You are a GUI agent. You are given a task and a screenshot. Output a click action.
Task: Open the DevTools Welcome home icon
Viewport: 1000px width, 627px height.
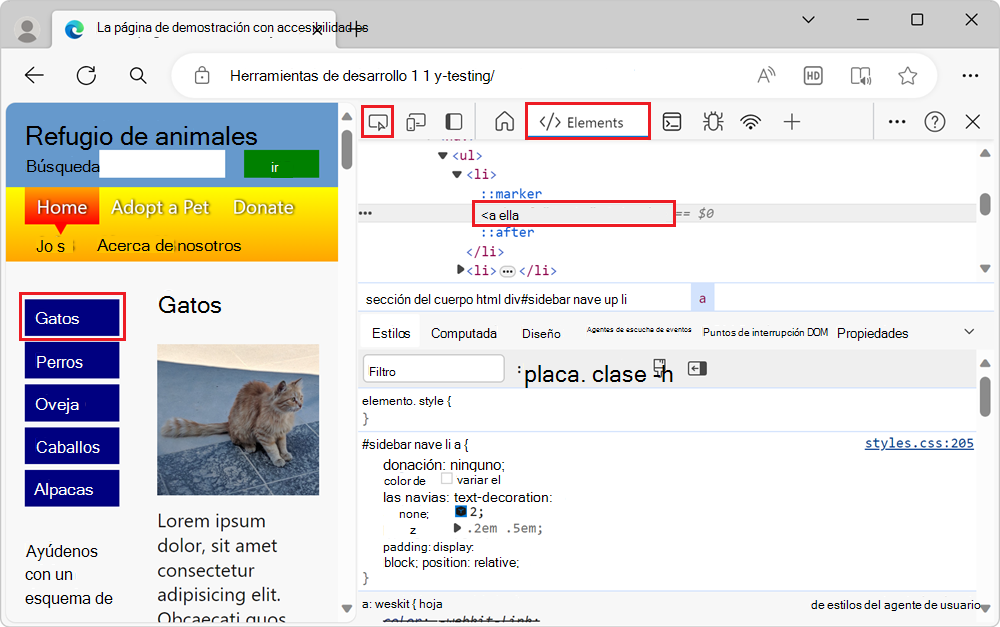(x=504, y=121)
